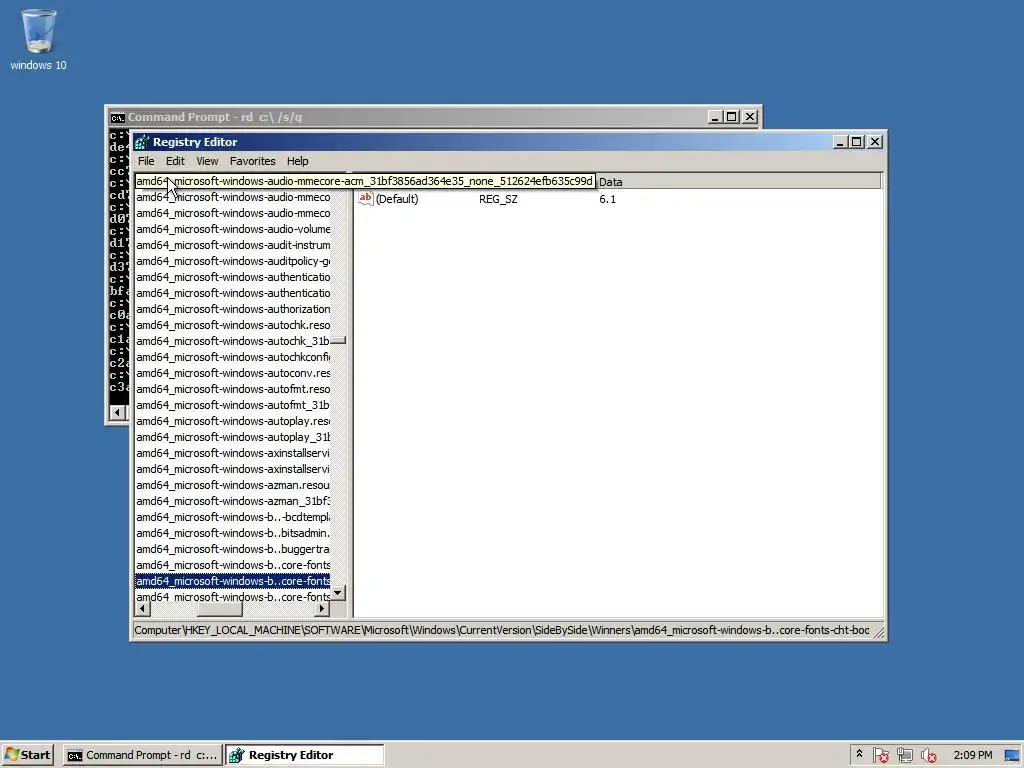Select the windows-azman.resou key
The height and width of the screenshot is (768, 1024).
tap(232, 485)
